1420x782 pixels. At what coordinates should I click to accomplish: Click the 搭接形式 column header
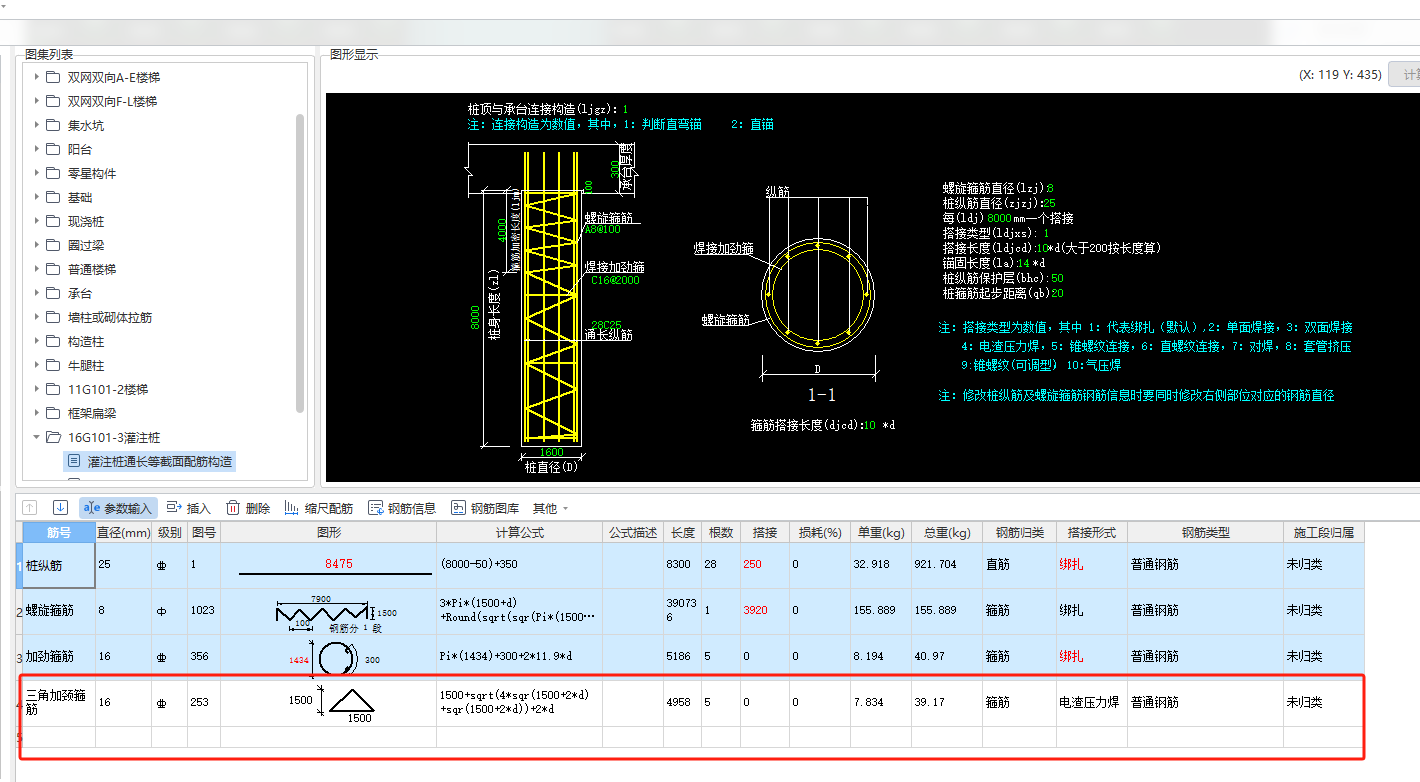(x=1091, y=533)
